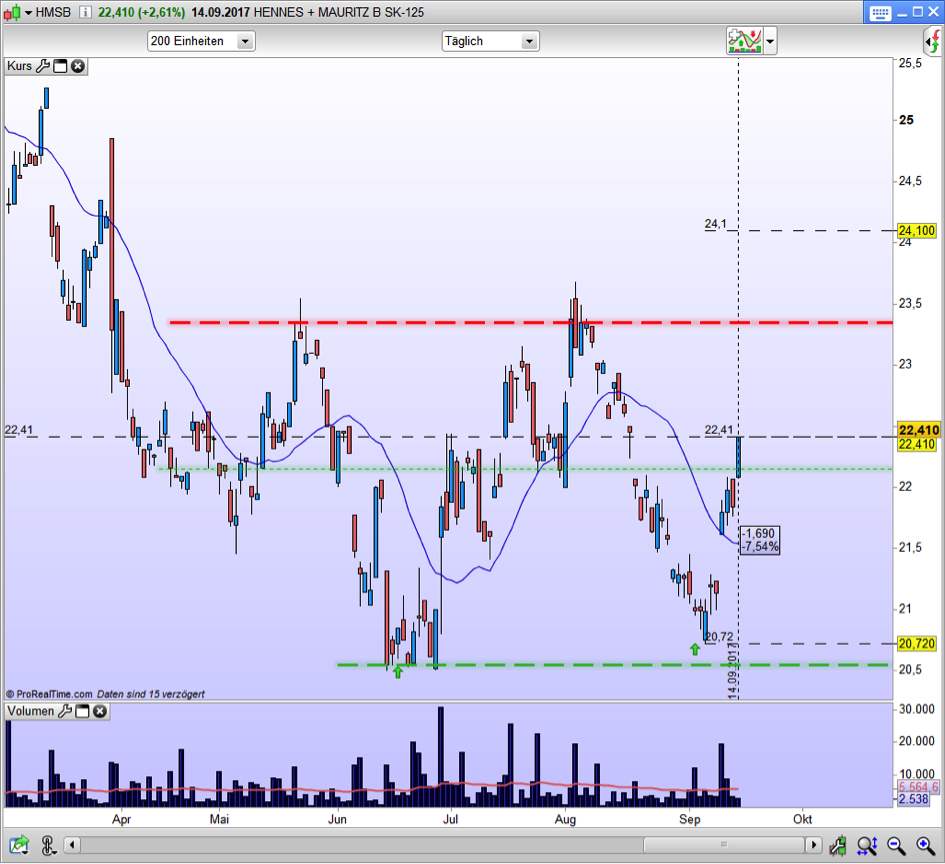Open the ProRealTime.com link

tap(49, 694)
